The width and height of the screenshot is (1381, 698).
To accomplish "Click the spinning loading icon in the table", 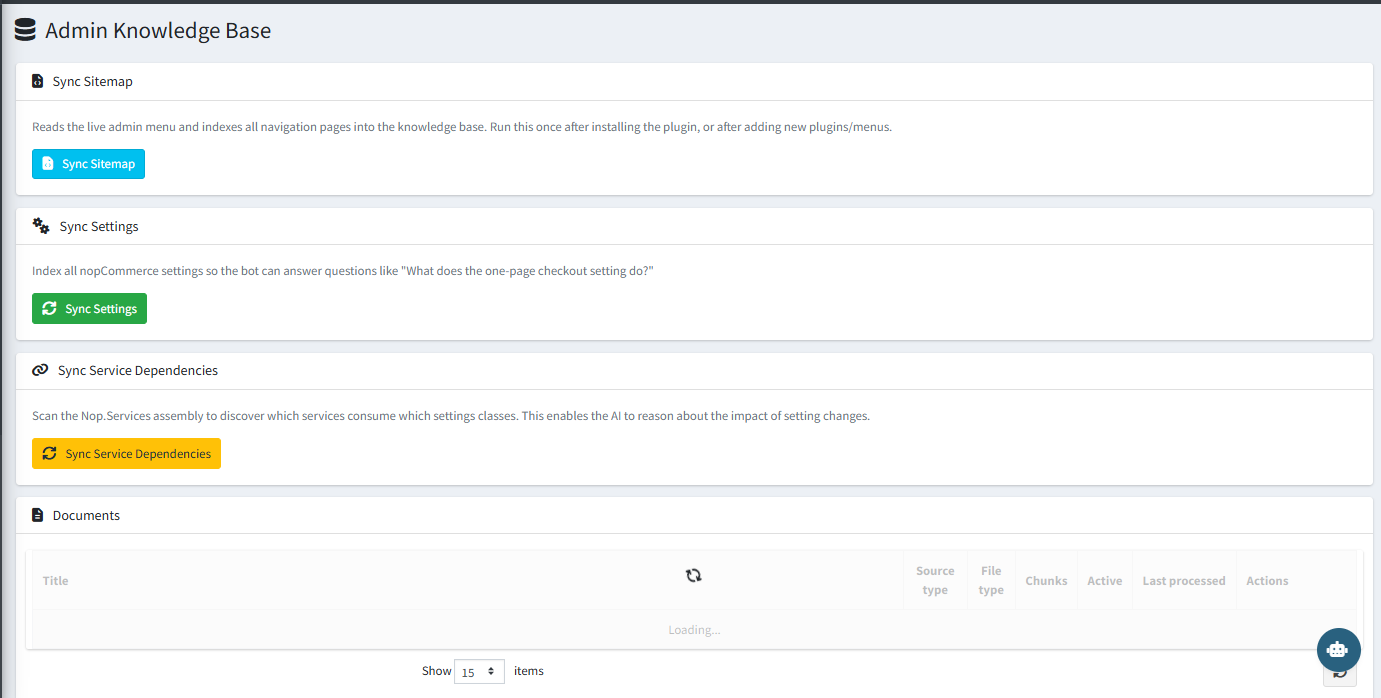I will [x=694, y=575].
